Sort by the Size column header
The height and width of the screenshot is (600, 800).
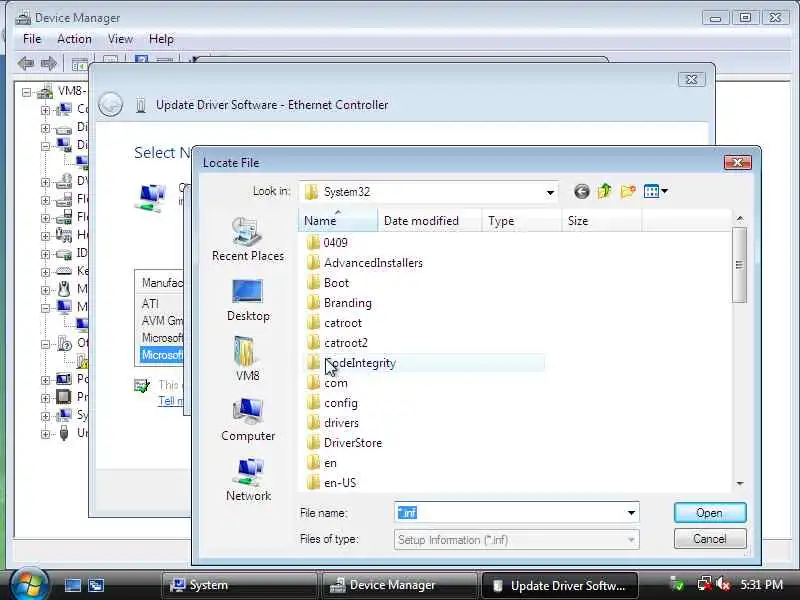[x=602, y=220]
